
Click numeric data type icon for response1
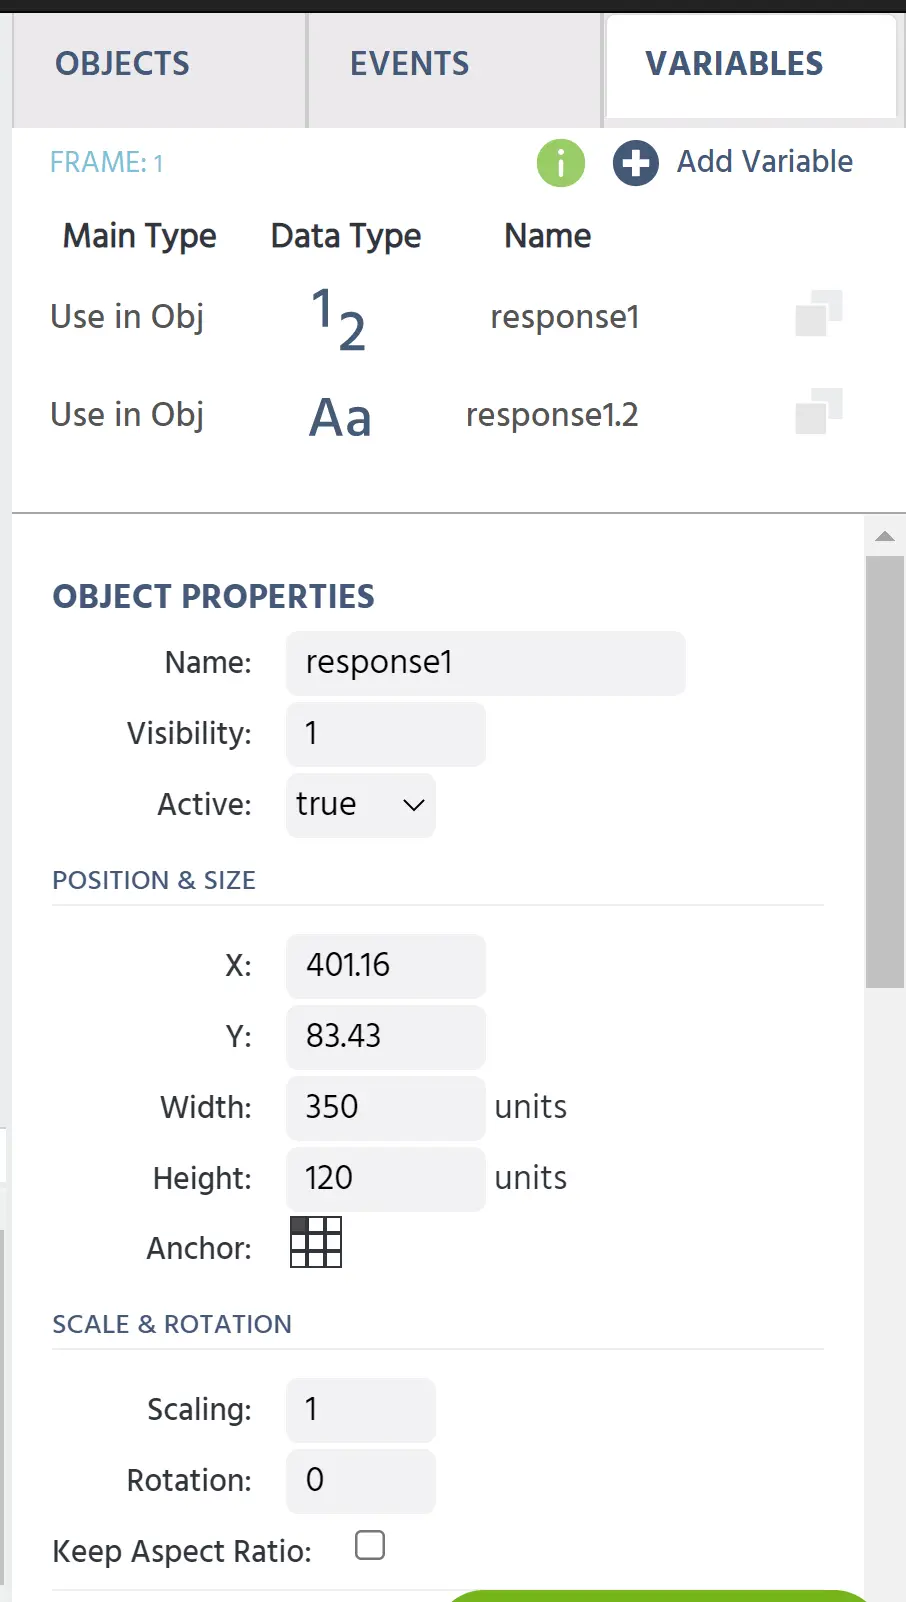(338, 318)
